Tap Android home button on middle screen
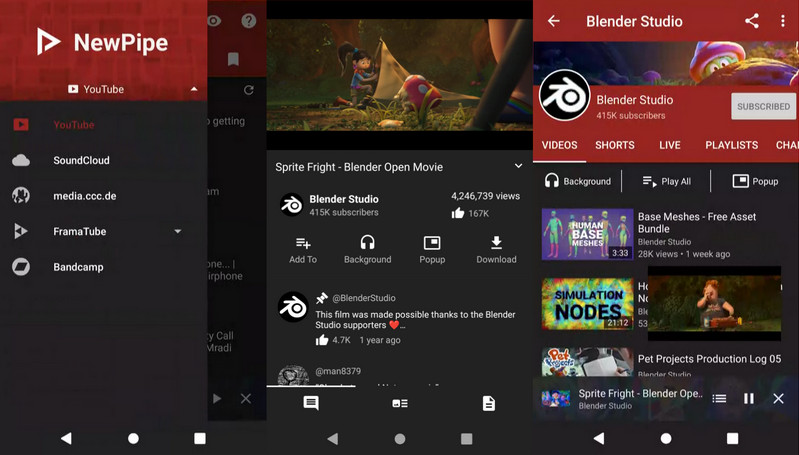 (400, 438)
